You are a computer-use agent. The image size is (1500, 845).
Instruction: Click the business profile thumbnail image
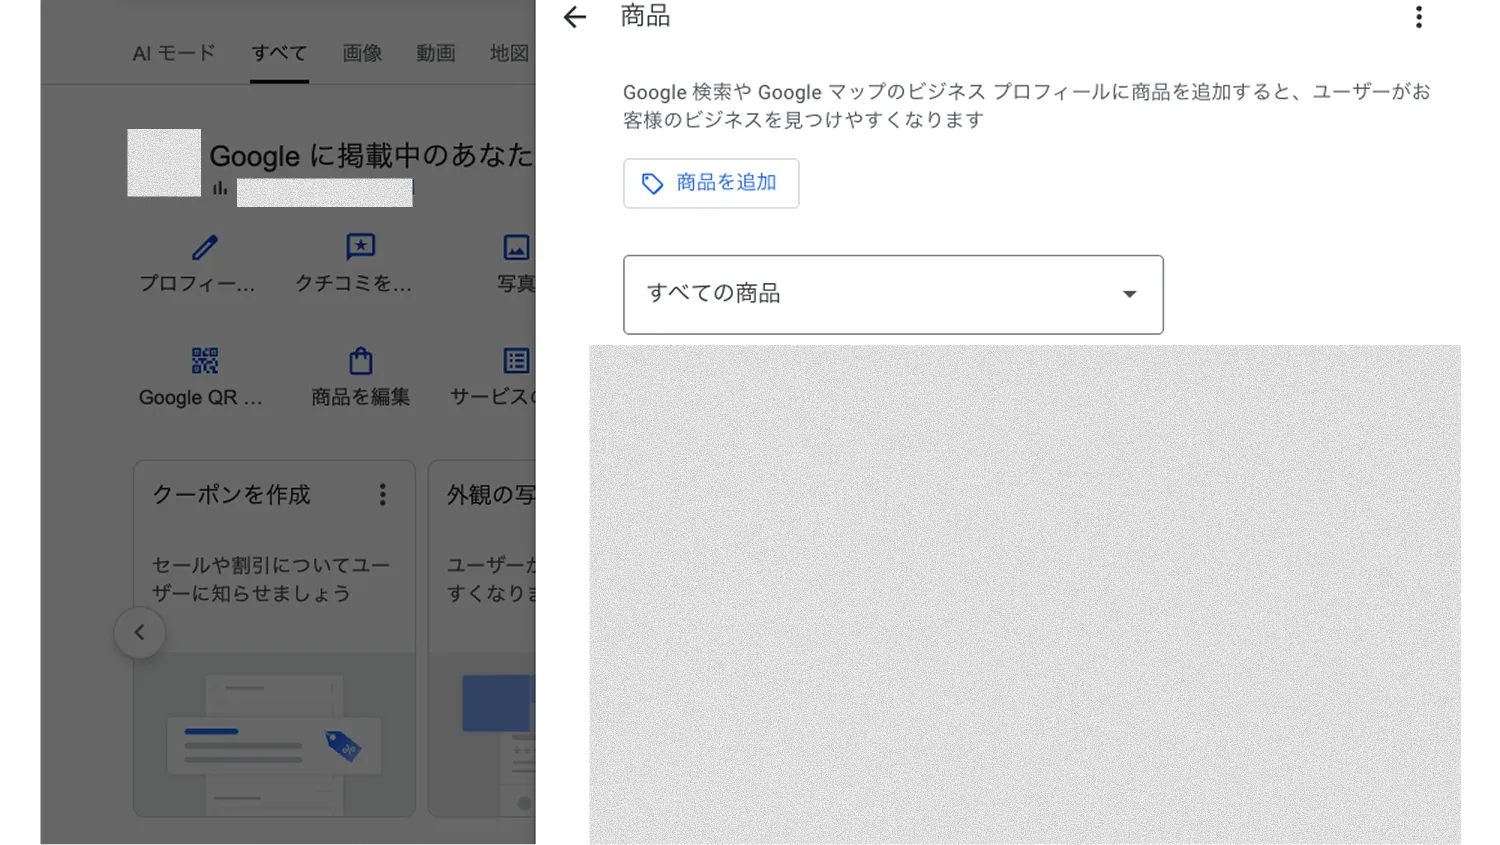[x=163, y=162]
